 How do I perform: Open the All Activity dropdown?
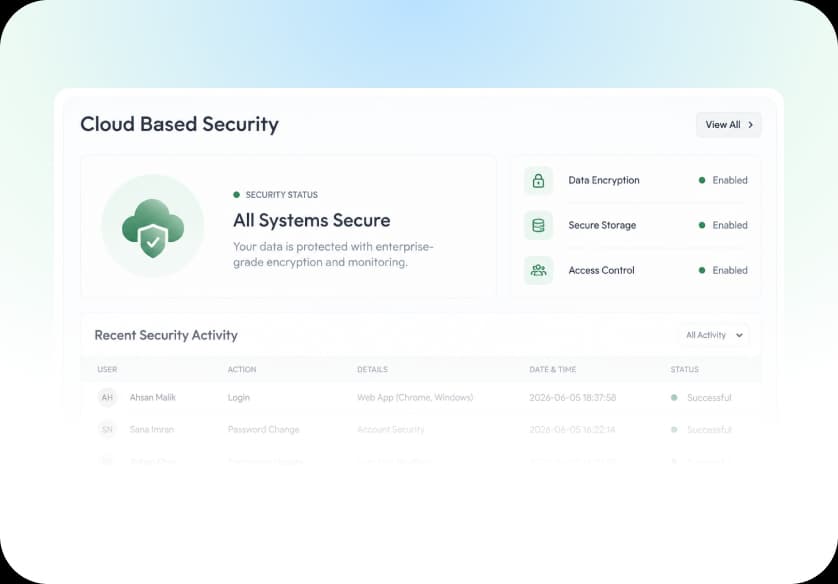click(715, 335)
